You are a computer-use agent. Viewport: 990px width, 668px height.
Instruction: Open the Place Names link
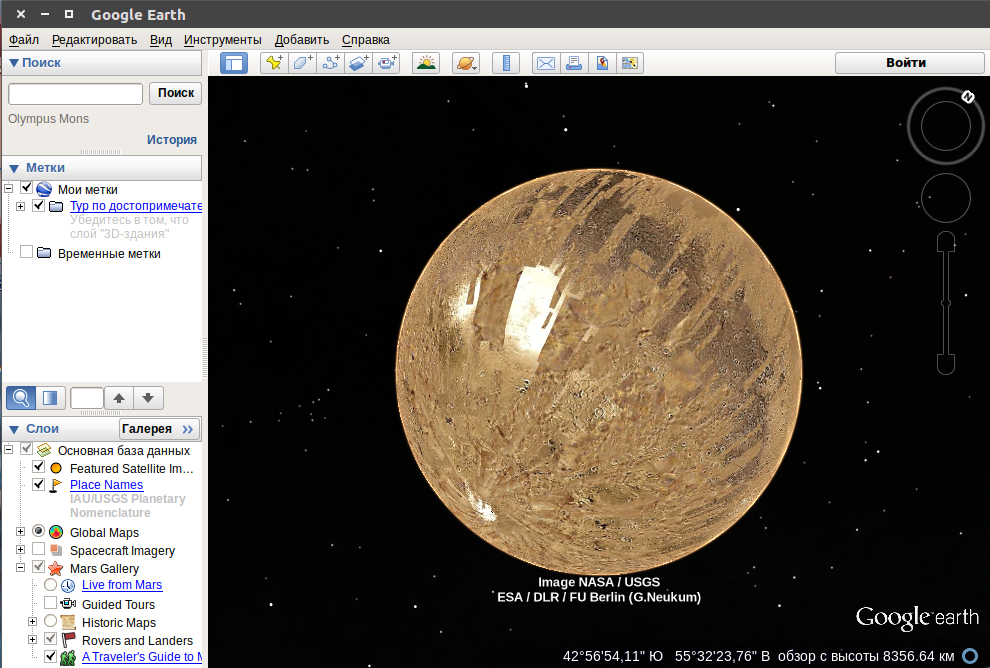click(107, 485)
